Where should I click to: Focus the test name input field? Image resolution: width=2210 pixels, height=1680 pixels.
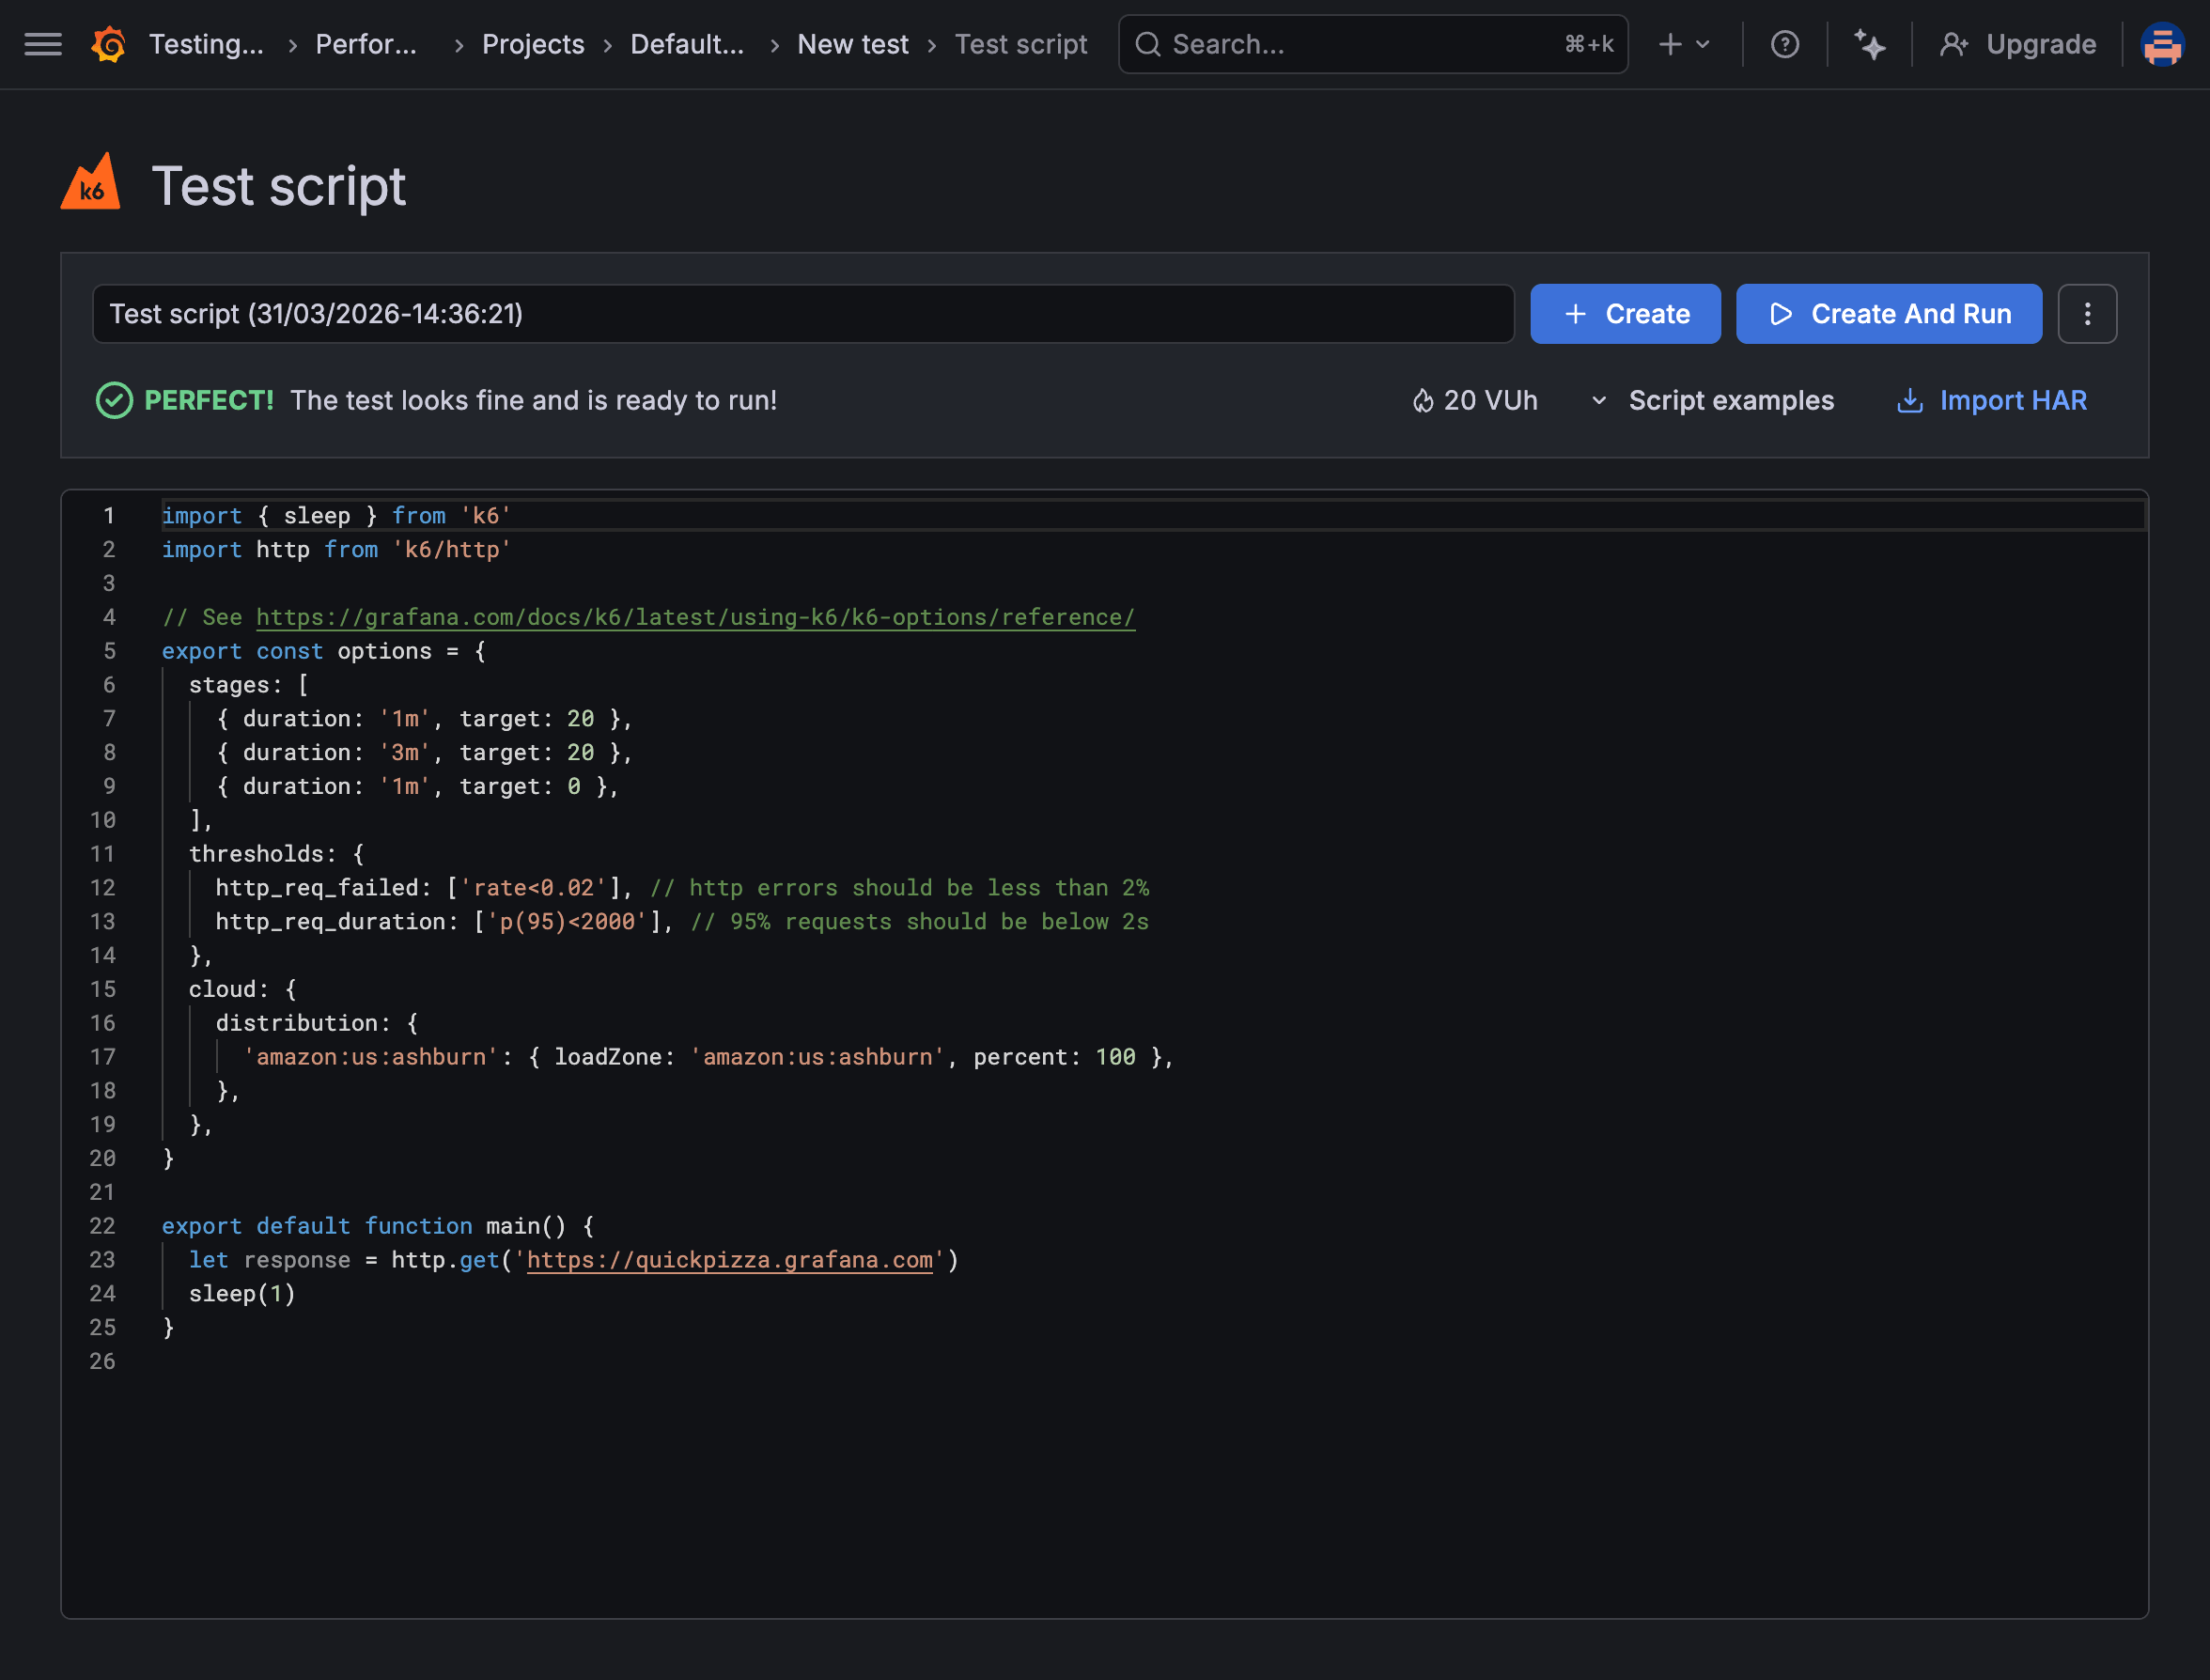803,314
